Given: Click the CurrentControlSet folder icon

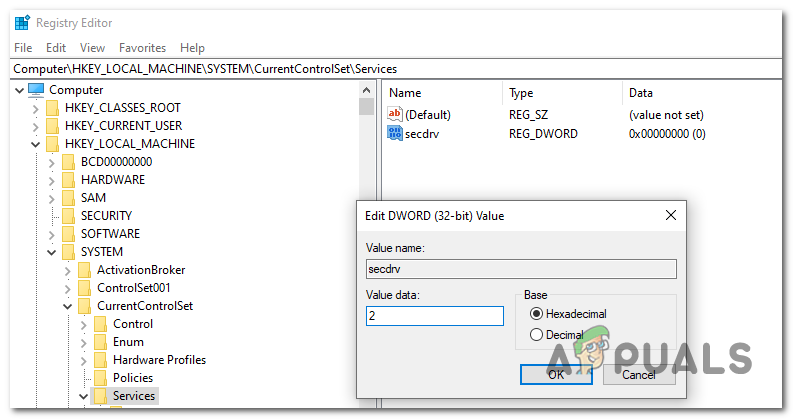Looking at the screenshot, I should click(x=84, y=306).
